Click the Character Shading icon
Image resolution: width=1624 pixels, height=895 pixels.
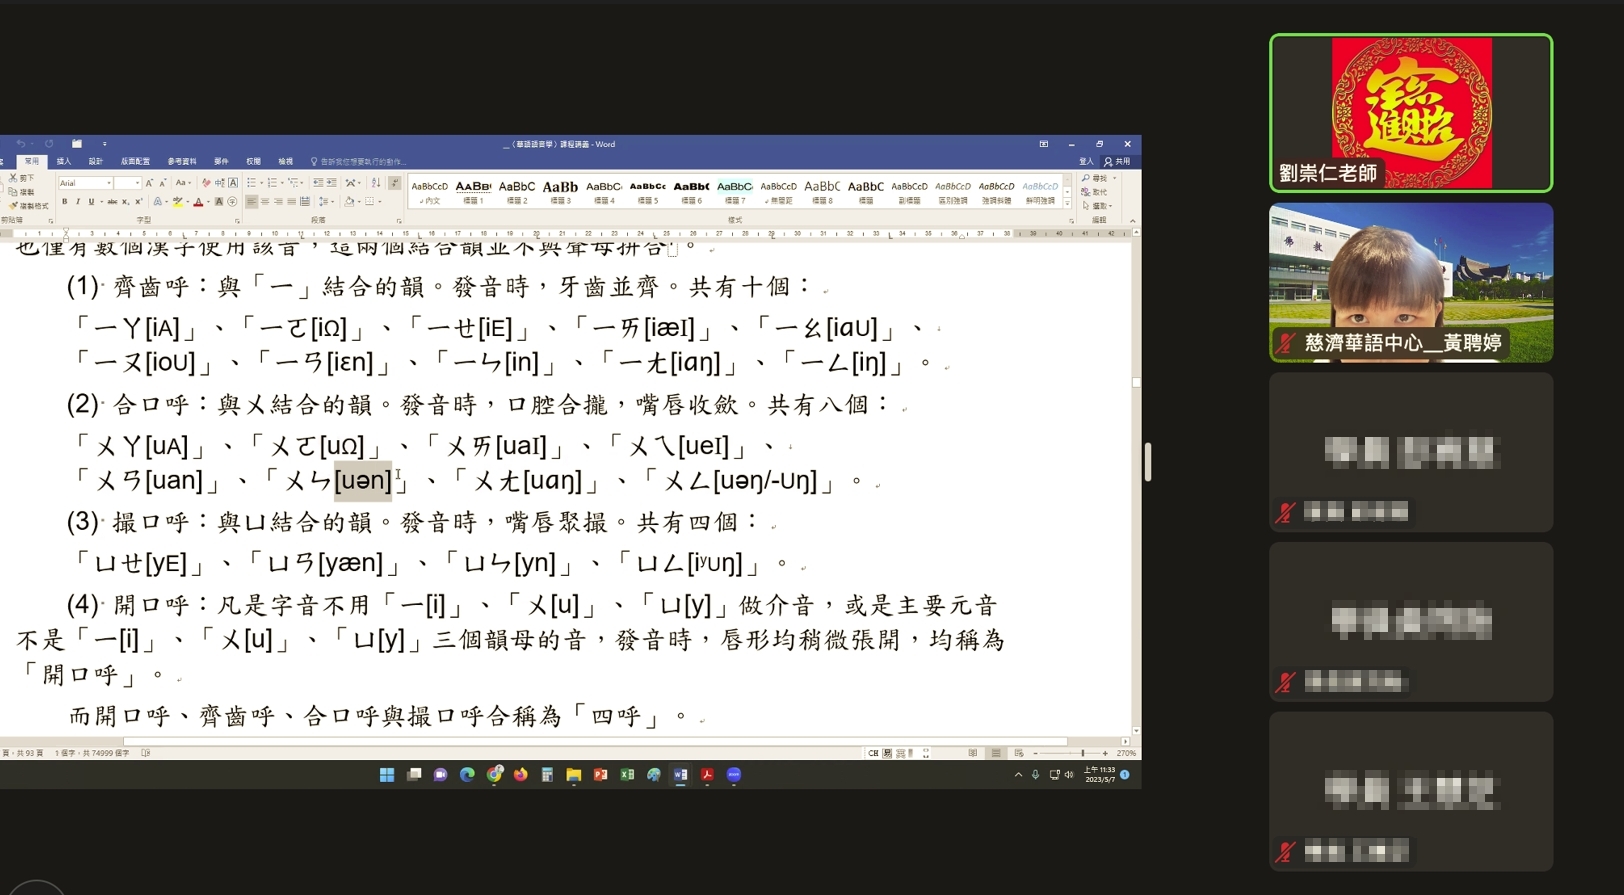point(219,202)
